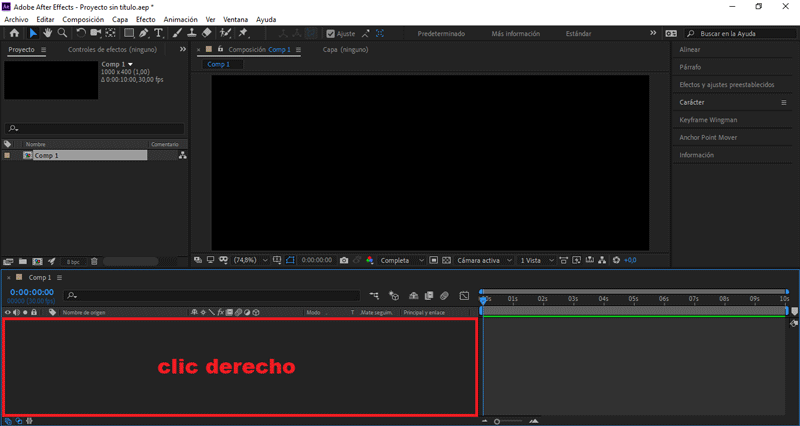Delete selected item with trash icon
This screenshot has width=800, height=426.
94,262
